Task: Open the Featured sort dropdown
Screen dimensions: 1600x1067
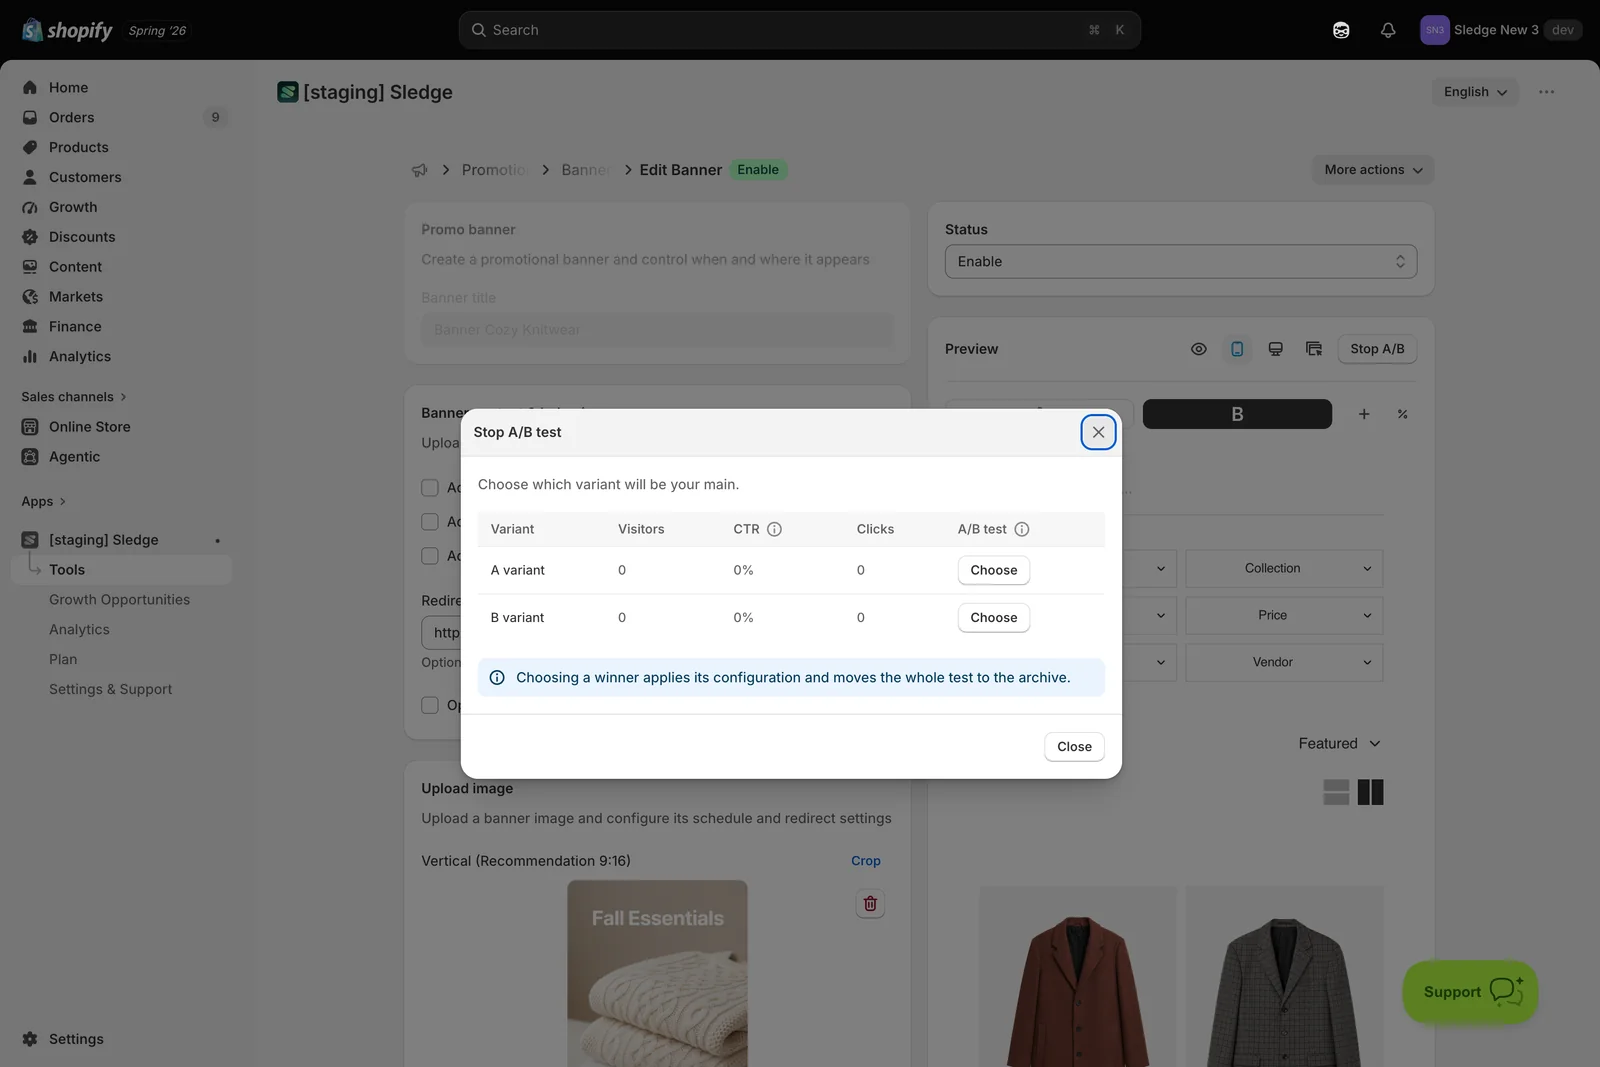Action: pos(1339,744)
